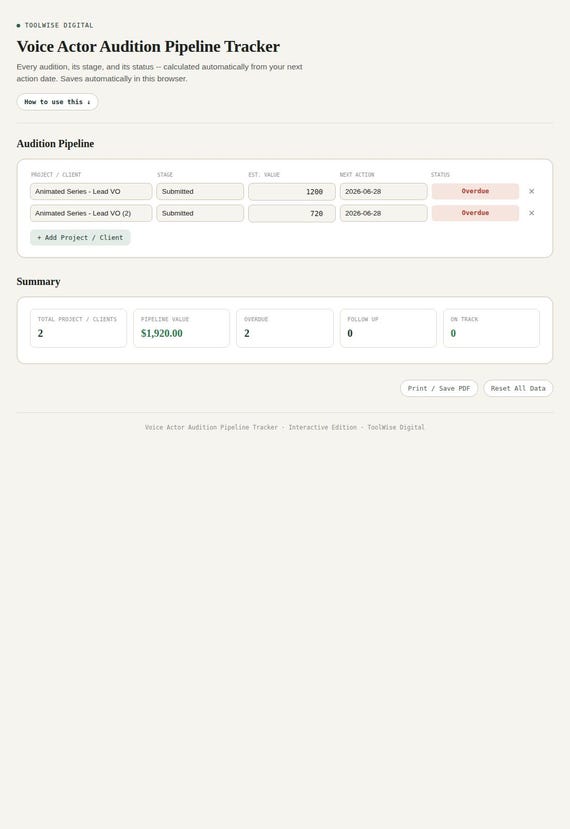Click the Voice Actor Audition Pipeline Tracker title
The height and width of the screenshot is (829, 570).
click(148, 47)
